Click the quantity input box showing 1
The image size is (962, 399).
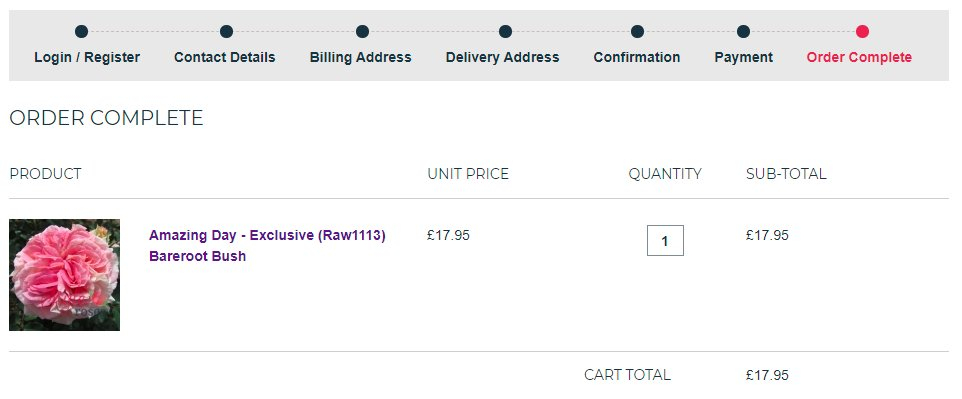point(665,241)
